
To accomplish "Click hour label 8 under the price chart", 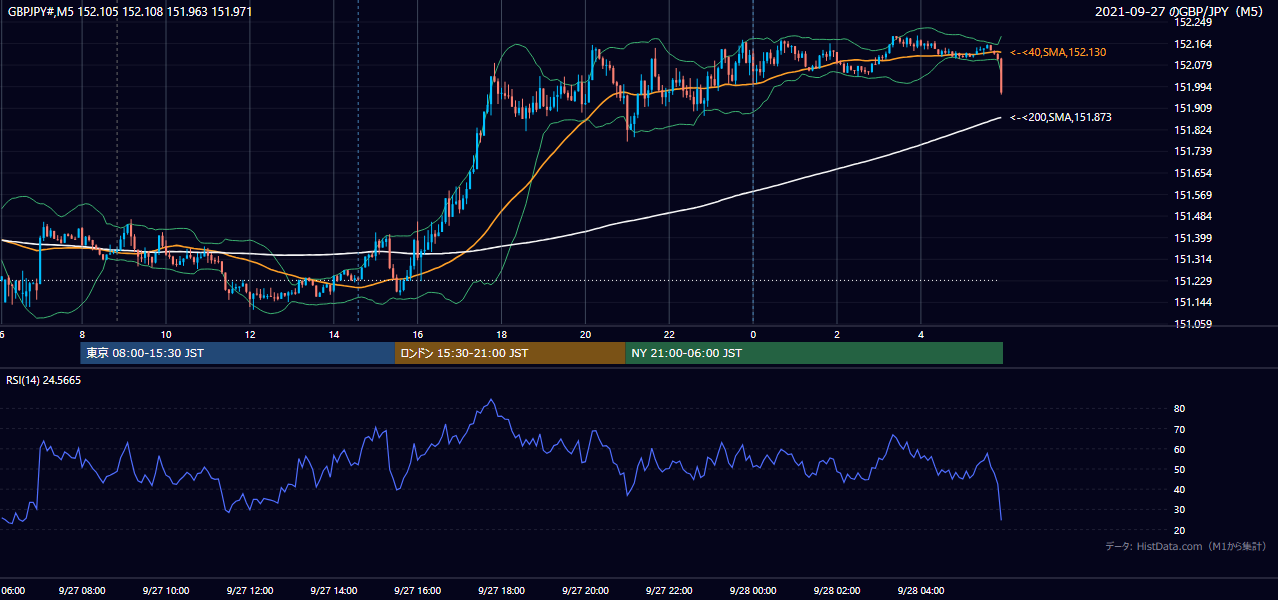I will coord(82,335).
